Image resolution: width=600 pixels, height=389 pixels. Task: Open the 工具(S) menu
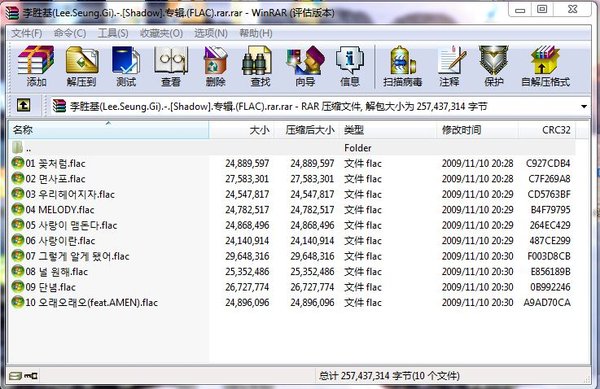point(113,33)
